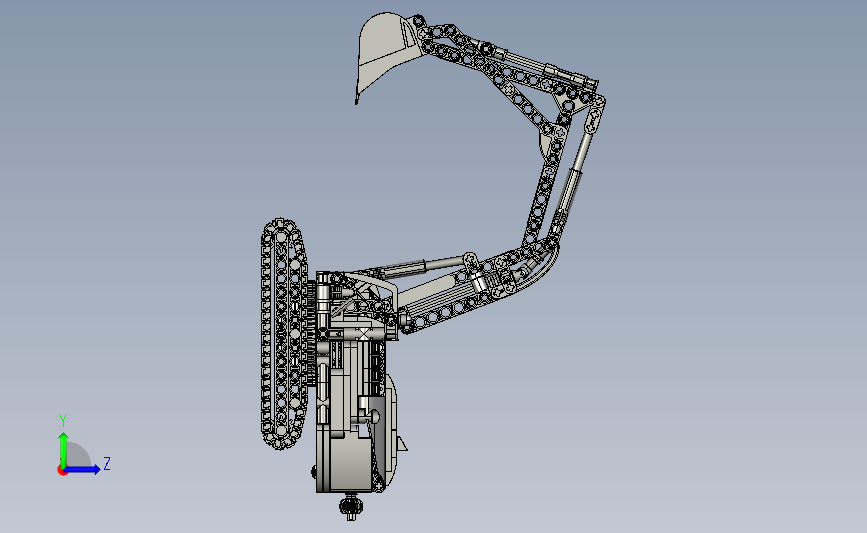
Task: Select the small knob gear below the chassis
Action: click(351, 506)
